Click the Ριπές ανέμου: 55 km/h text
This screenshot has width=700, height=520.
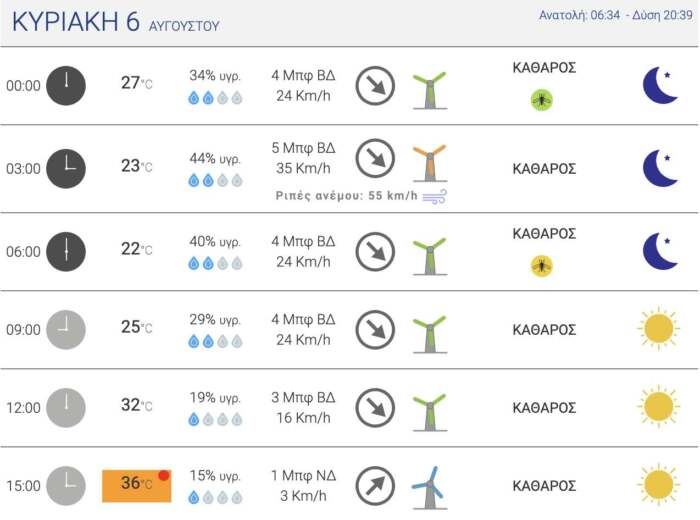tap(346, 196)
